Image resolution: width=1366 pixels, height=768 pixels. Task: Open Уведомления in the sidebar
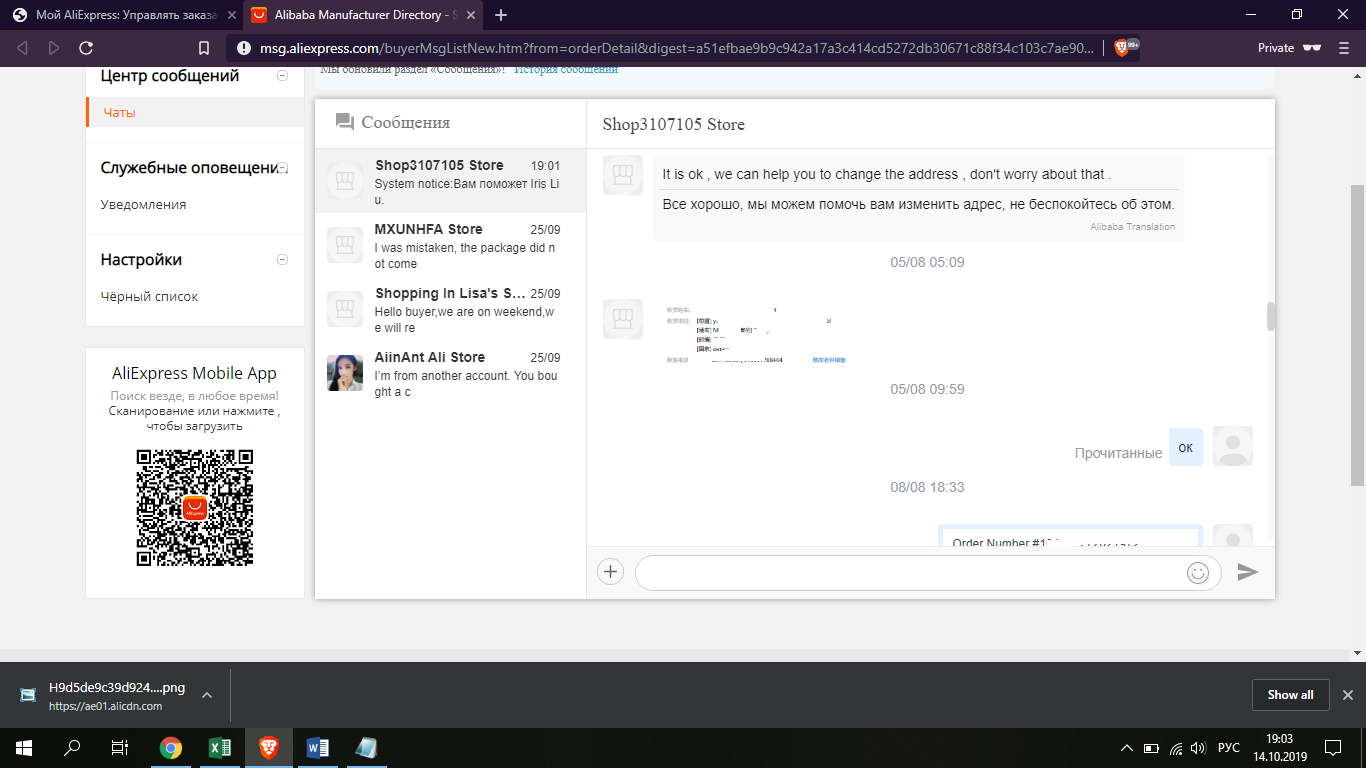(143, 204)
